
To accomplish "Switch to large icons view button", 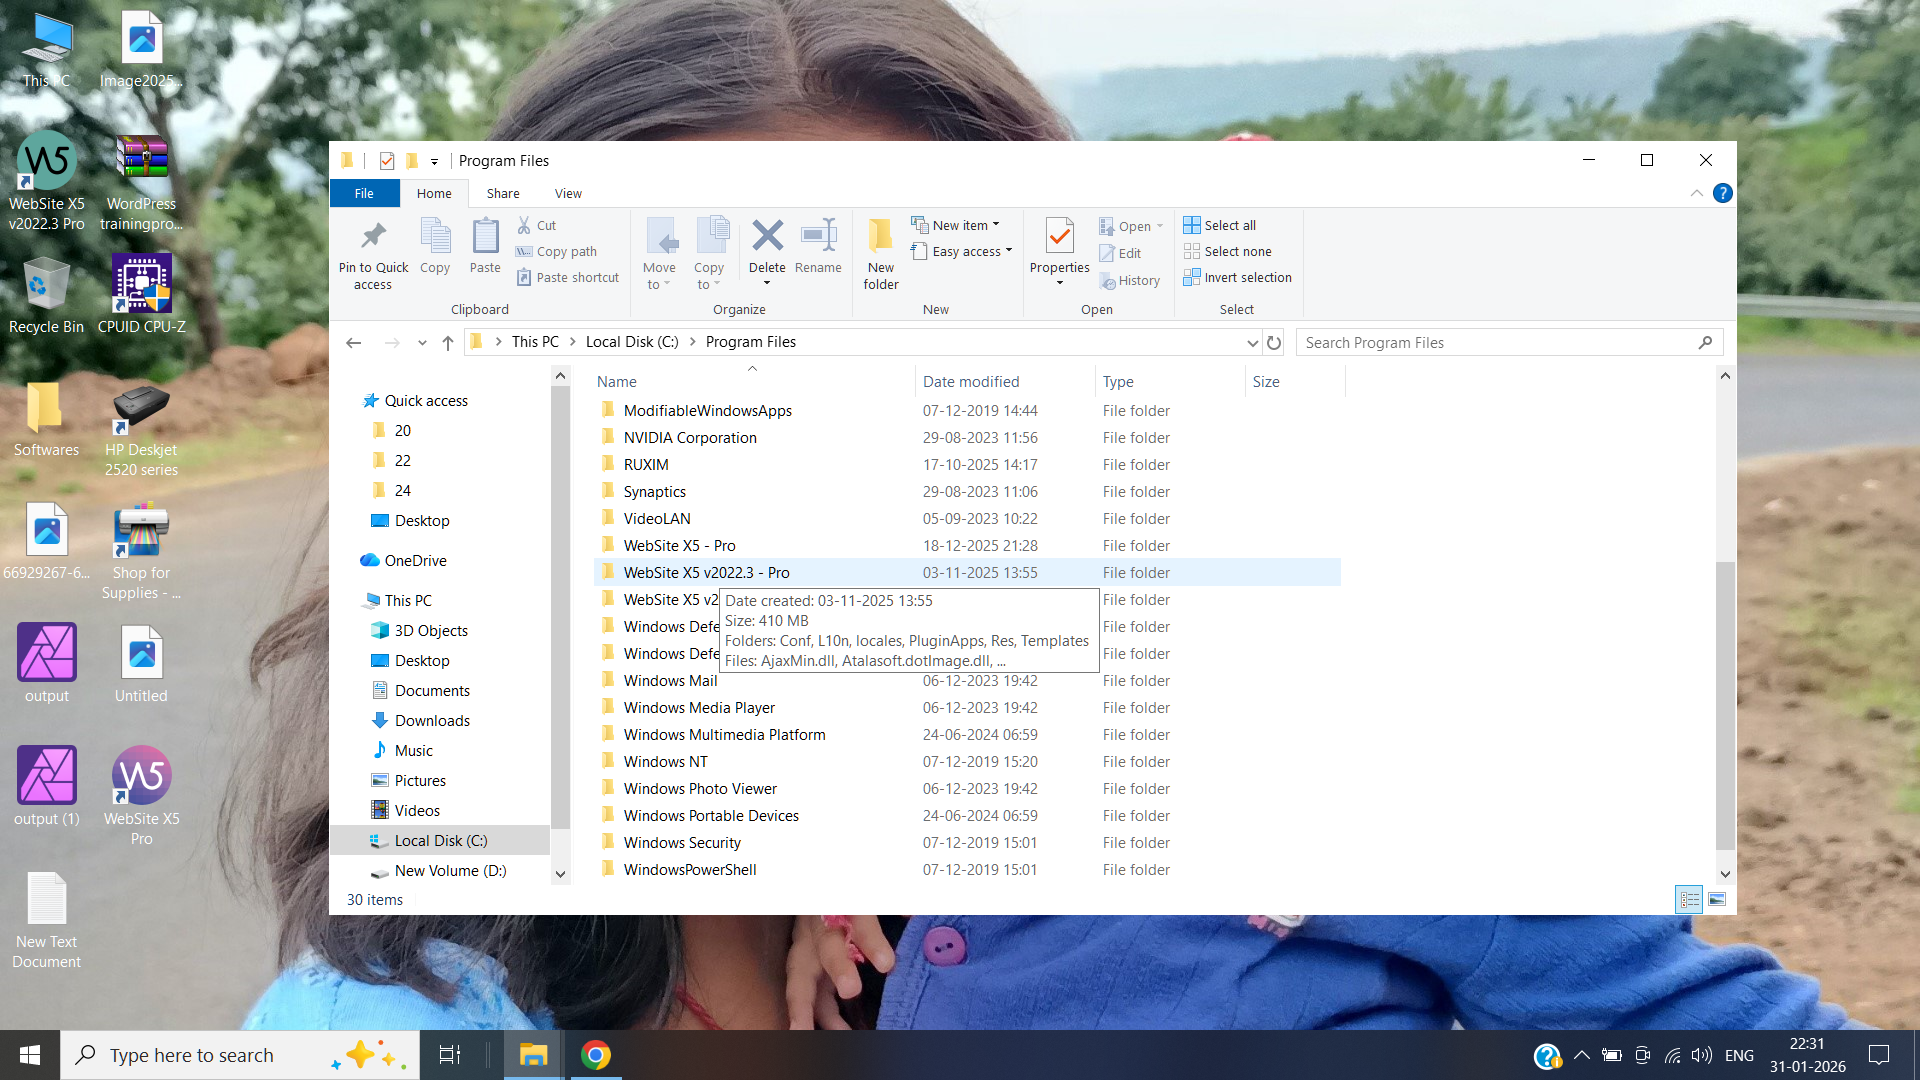I will coord(1717,900).
